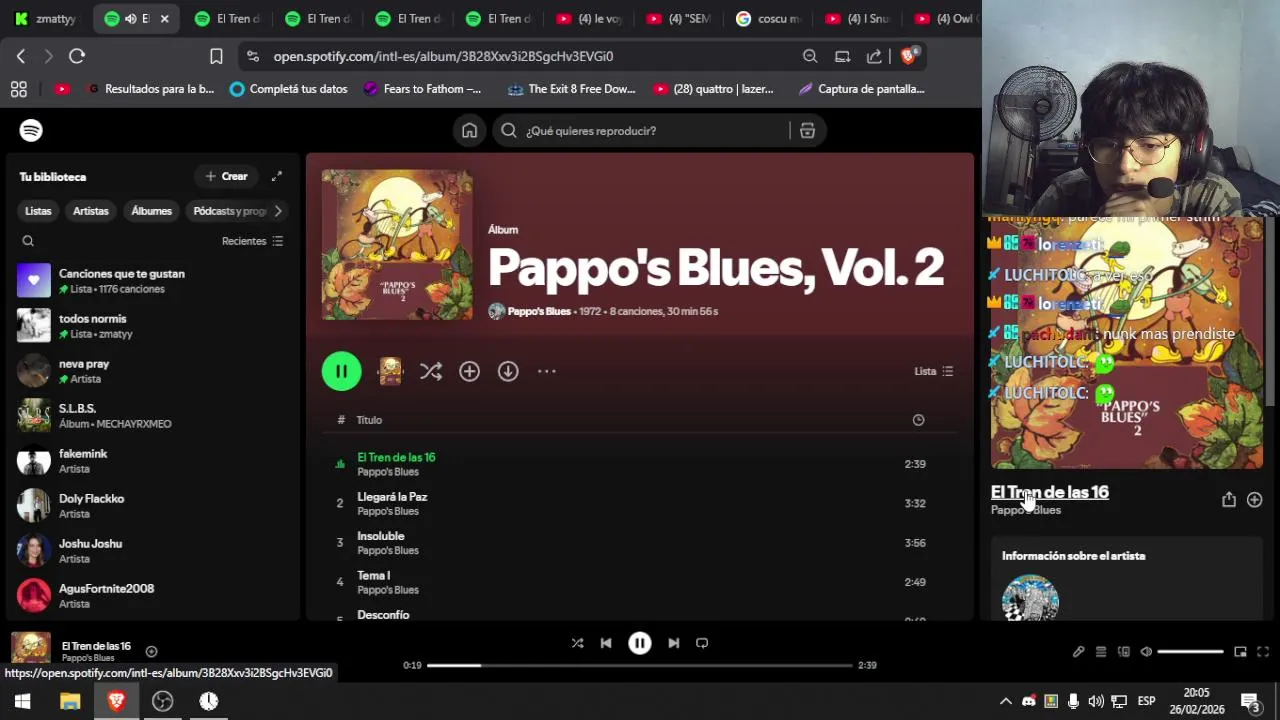Image resolution: width=1280 pixels, height=720 pixels.
Task: Open the Browse icon in Spotify search bar
Action: 807,131
